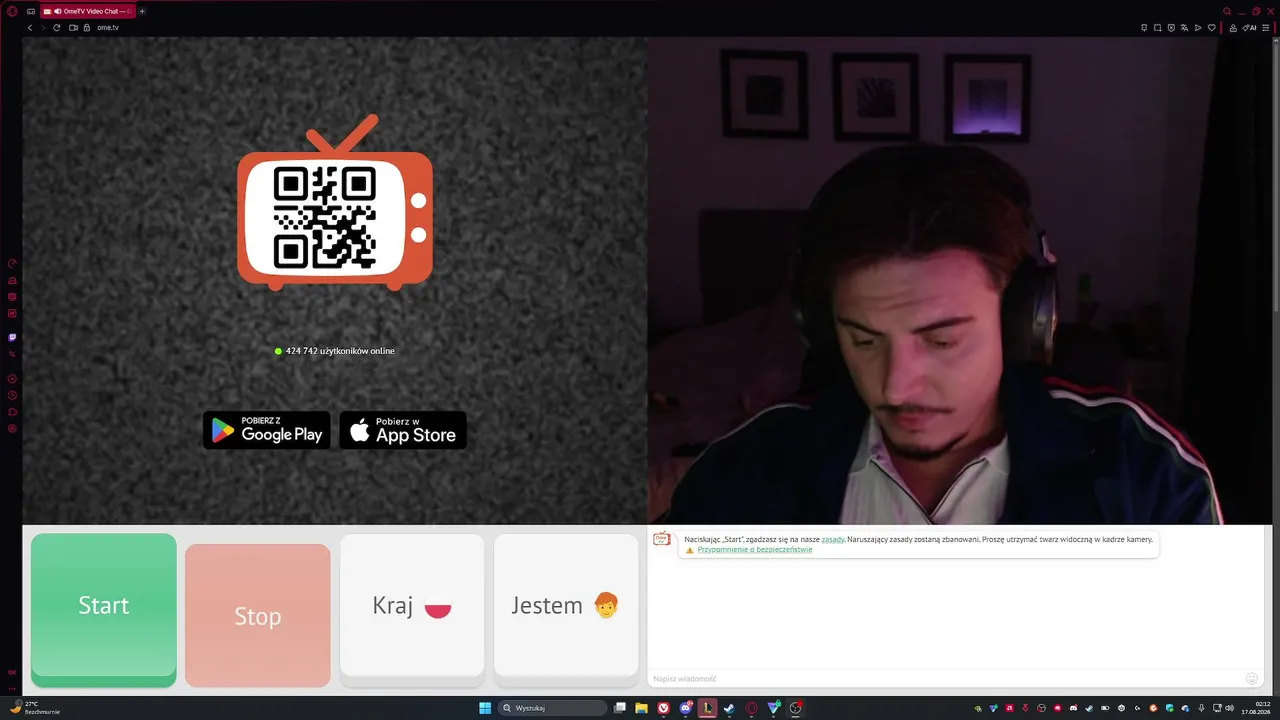Image resolution: width=1280 pixels, height=720 pixels.
Task: Open Vivaldi browser from the taskbar
Action: click(x=664, y=708)
